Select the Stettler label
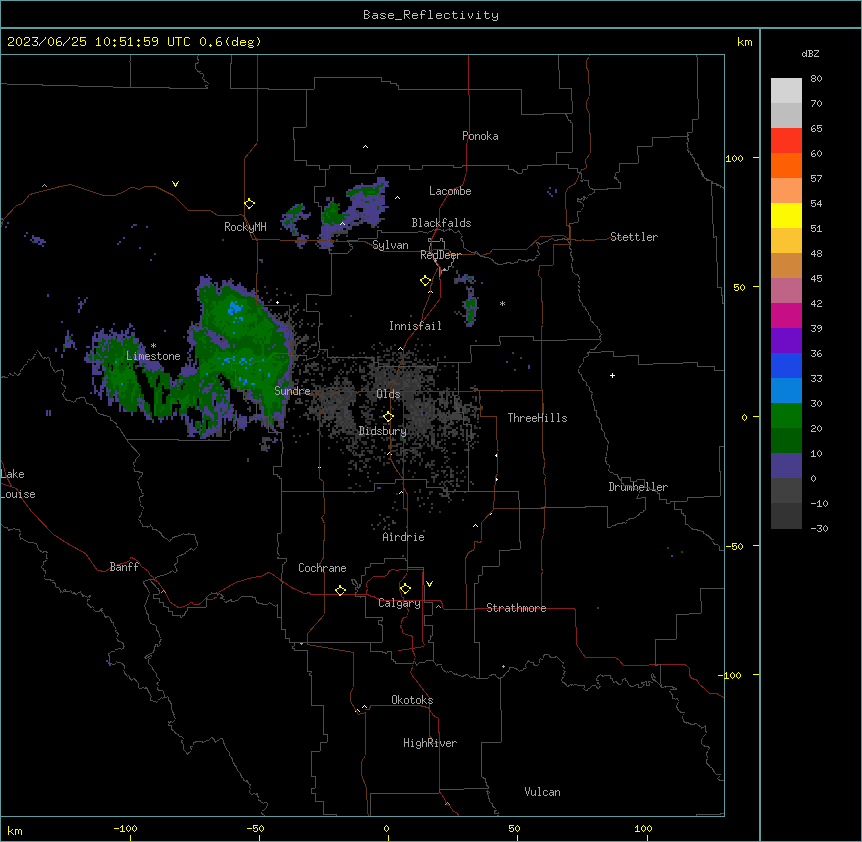 (634, 237)
